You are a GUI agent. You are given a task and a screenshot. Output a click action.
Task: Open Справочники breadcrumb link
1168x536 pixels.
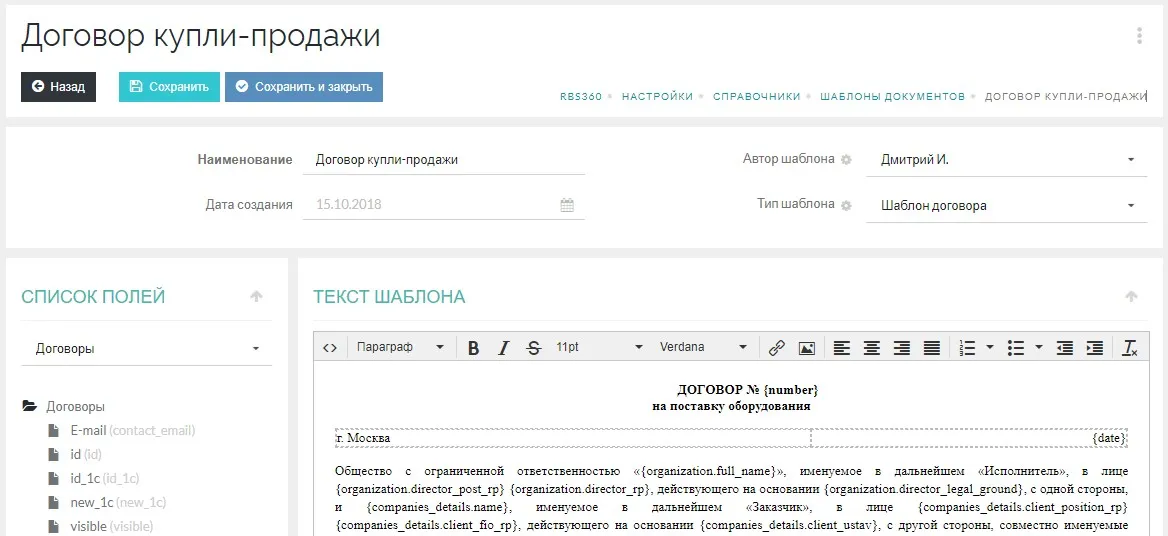click(x=756, y=97)
